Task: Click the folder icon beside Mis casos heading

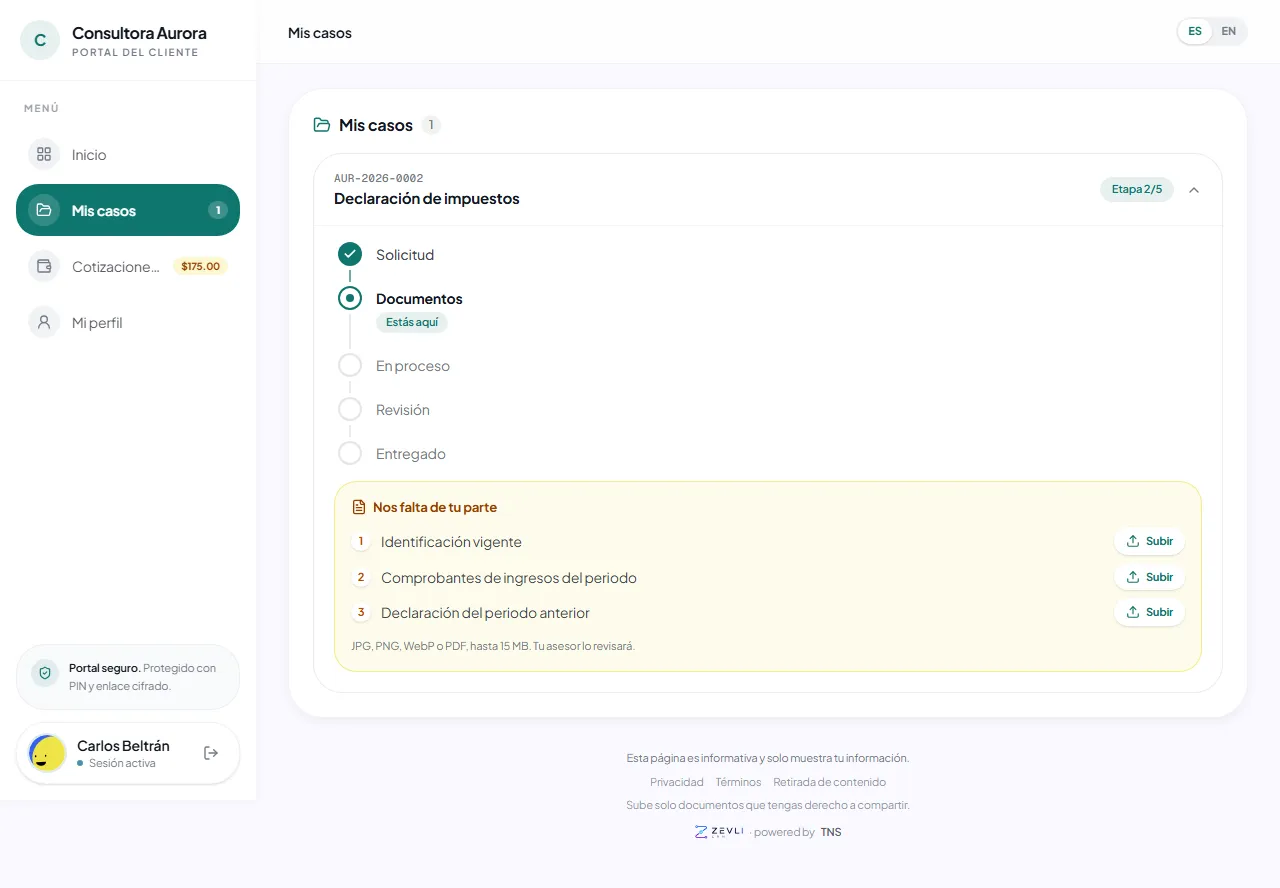Action: pos(322,125)
